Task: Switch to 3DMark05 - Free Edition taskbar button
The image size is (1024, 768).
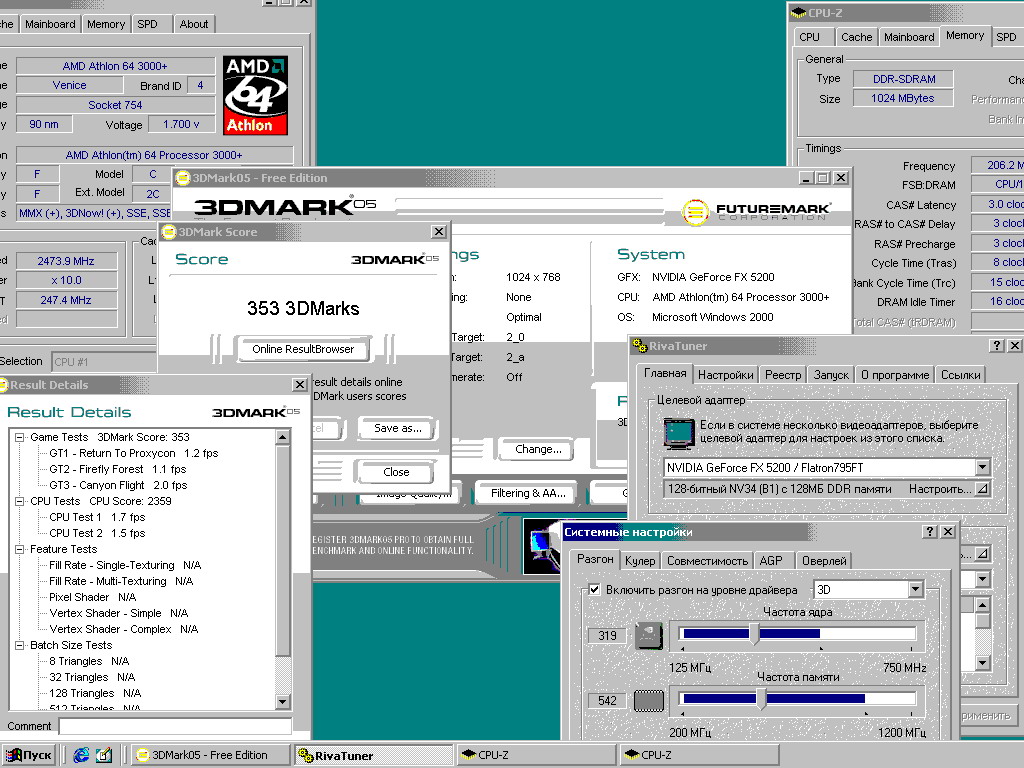Action: coord(210,756)
